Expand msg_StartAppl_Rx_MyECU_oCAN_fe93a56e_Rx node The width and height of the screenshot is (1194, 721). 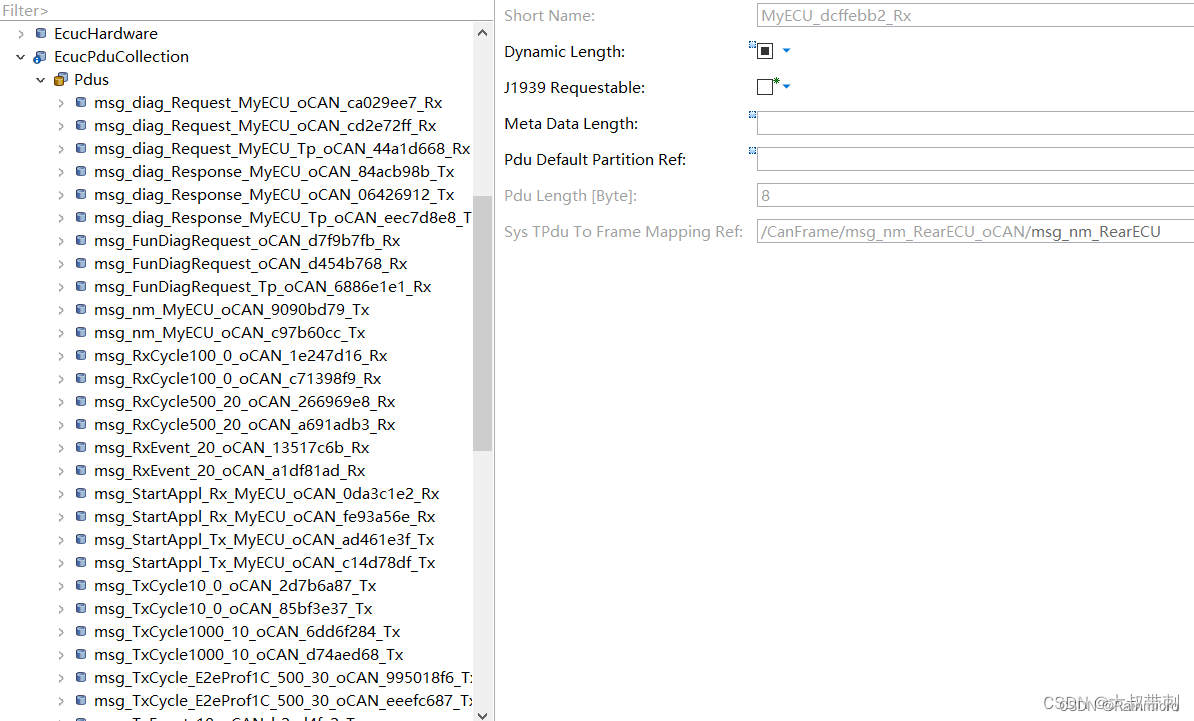tap(61, 516)
